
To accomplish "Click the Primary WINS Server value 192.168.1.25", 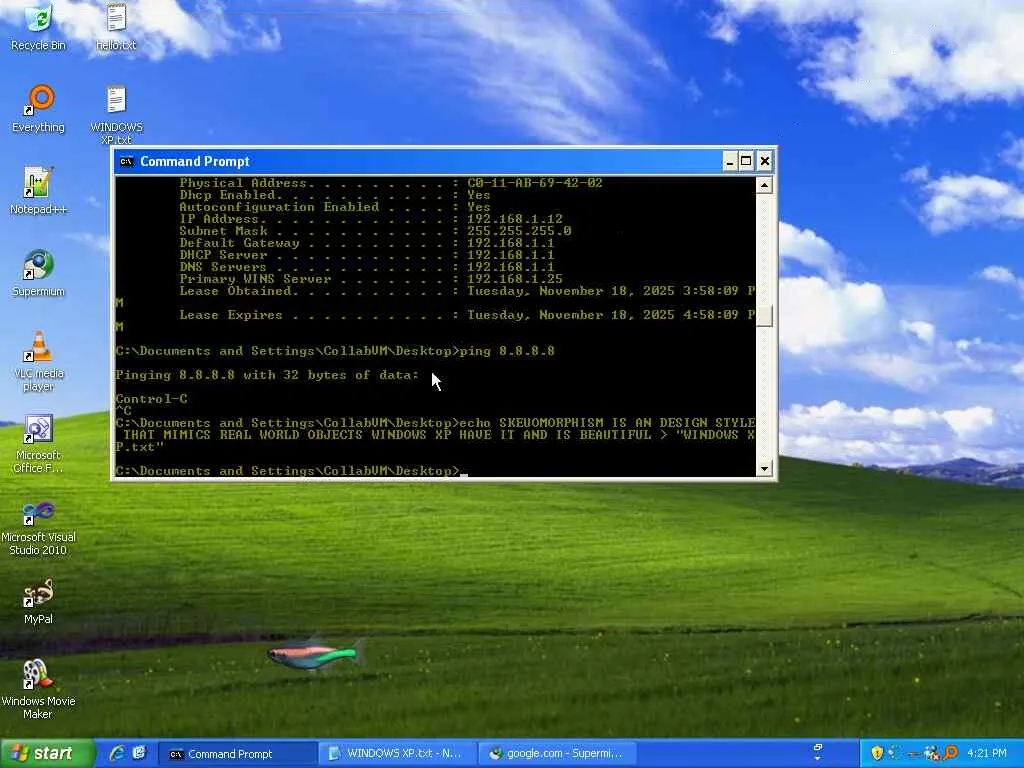I will 515,279.
